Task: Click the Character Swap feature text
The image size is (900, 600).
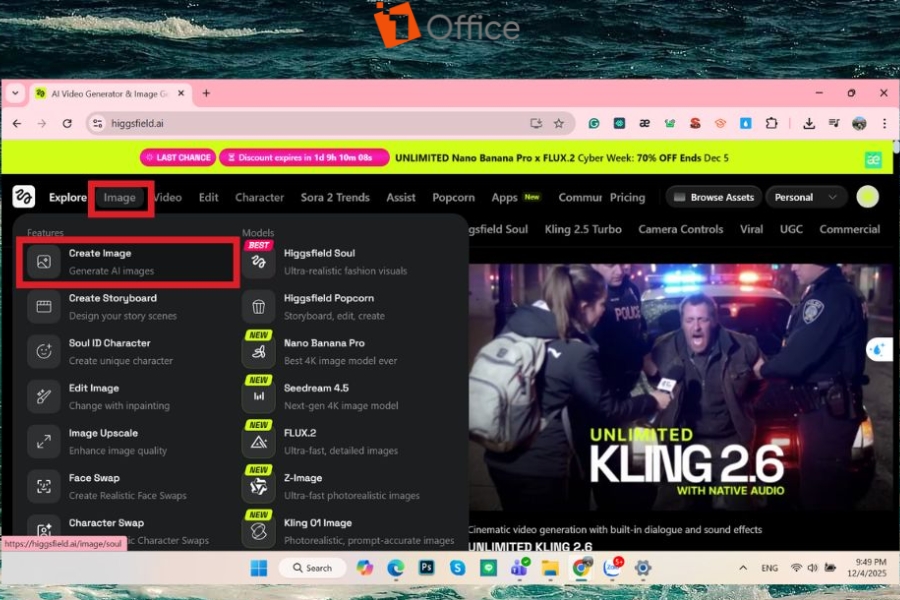Action: (x=106, y=522)
